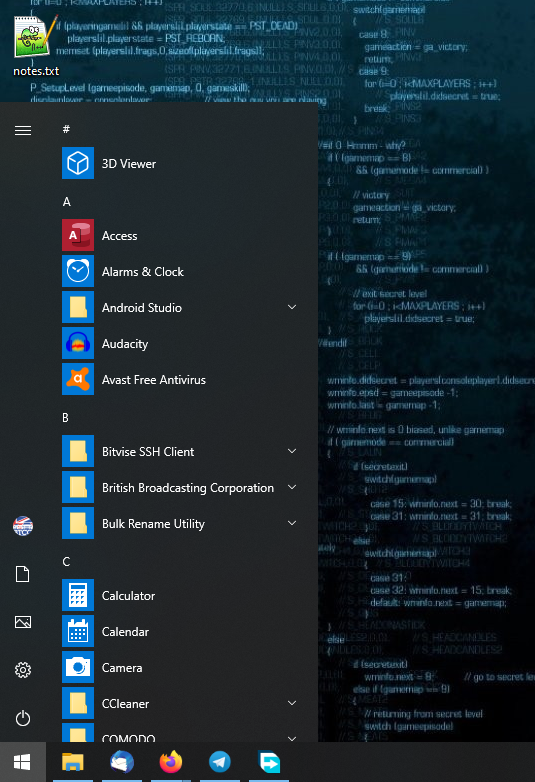The width and height of the screenshot is (535, 782).
Task: Click the C letter section header
Action: [x=66, y=562]
